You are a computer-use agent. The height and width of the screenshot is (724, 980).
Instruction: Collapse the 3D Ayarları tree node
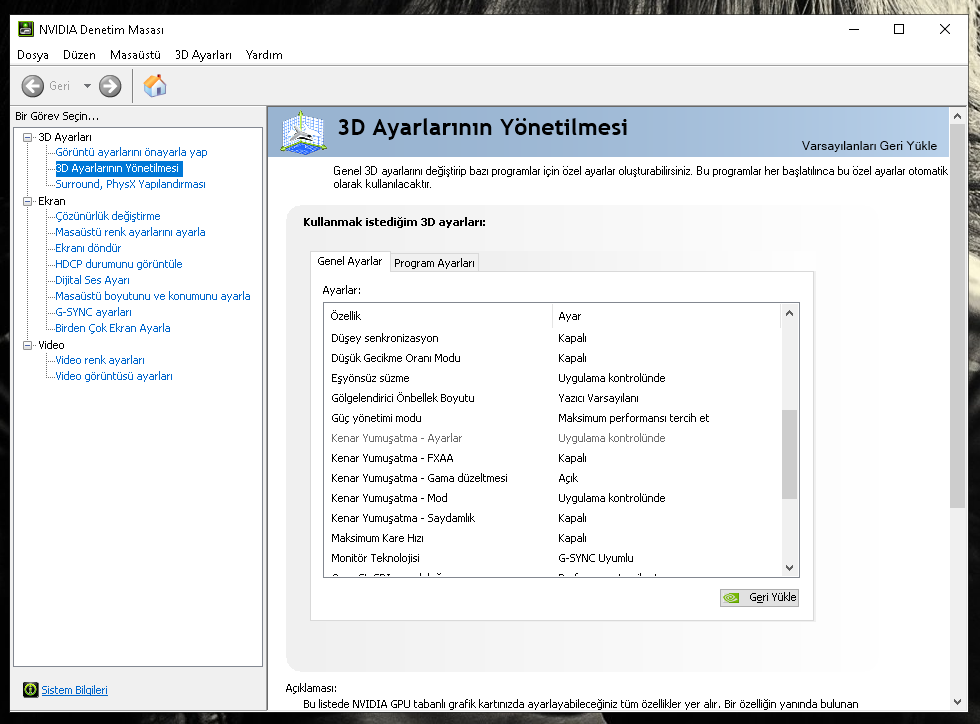tap(28, 137)
